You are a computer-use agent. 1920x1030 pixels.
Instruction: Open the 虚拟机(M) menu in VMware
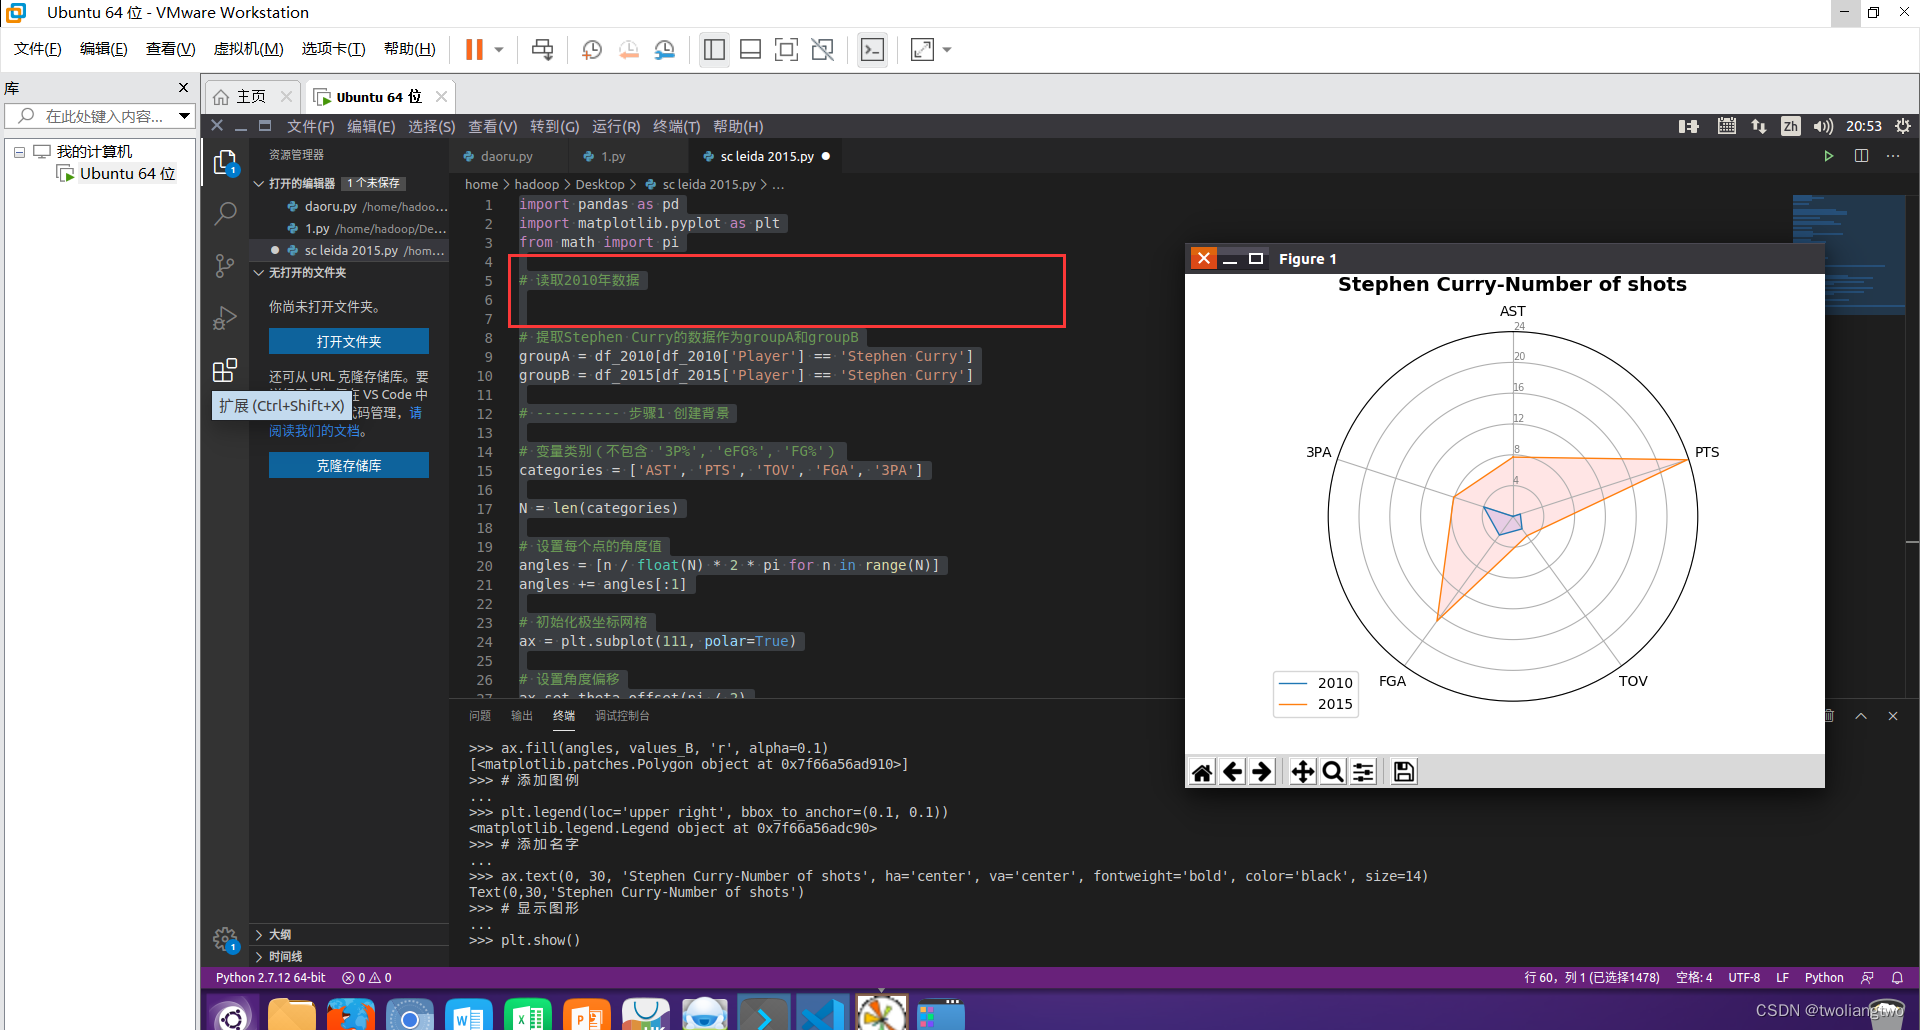[x=248, y=49]
